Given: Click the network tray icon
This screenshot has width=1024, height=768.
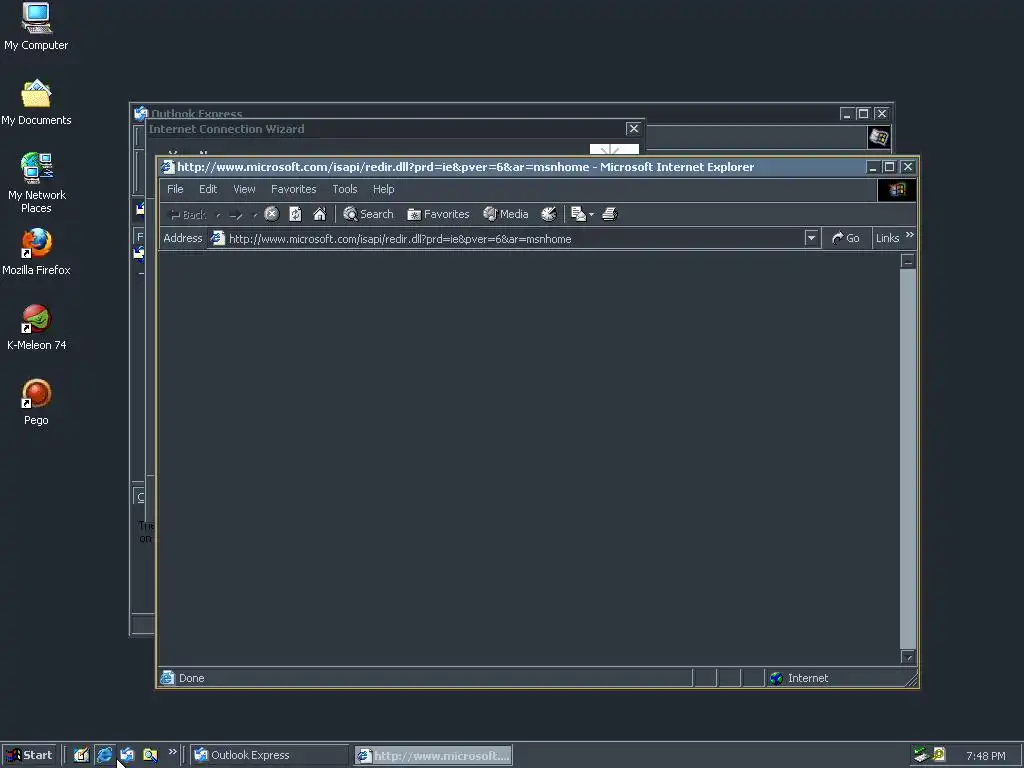Looking at the screenshot, I should click(x=921, y=755).
